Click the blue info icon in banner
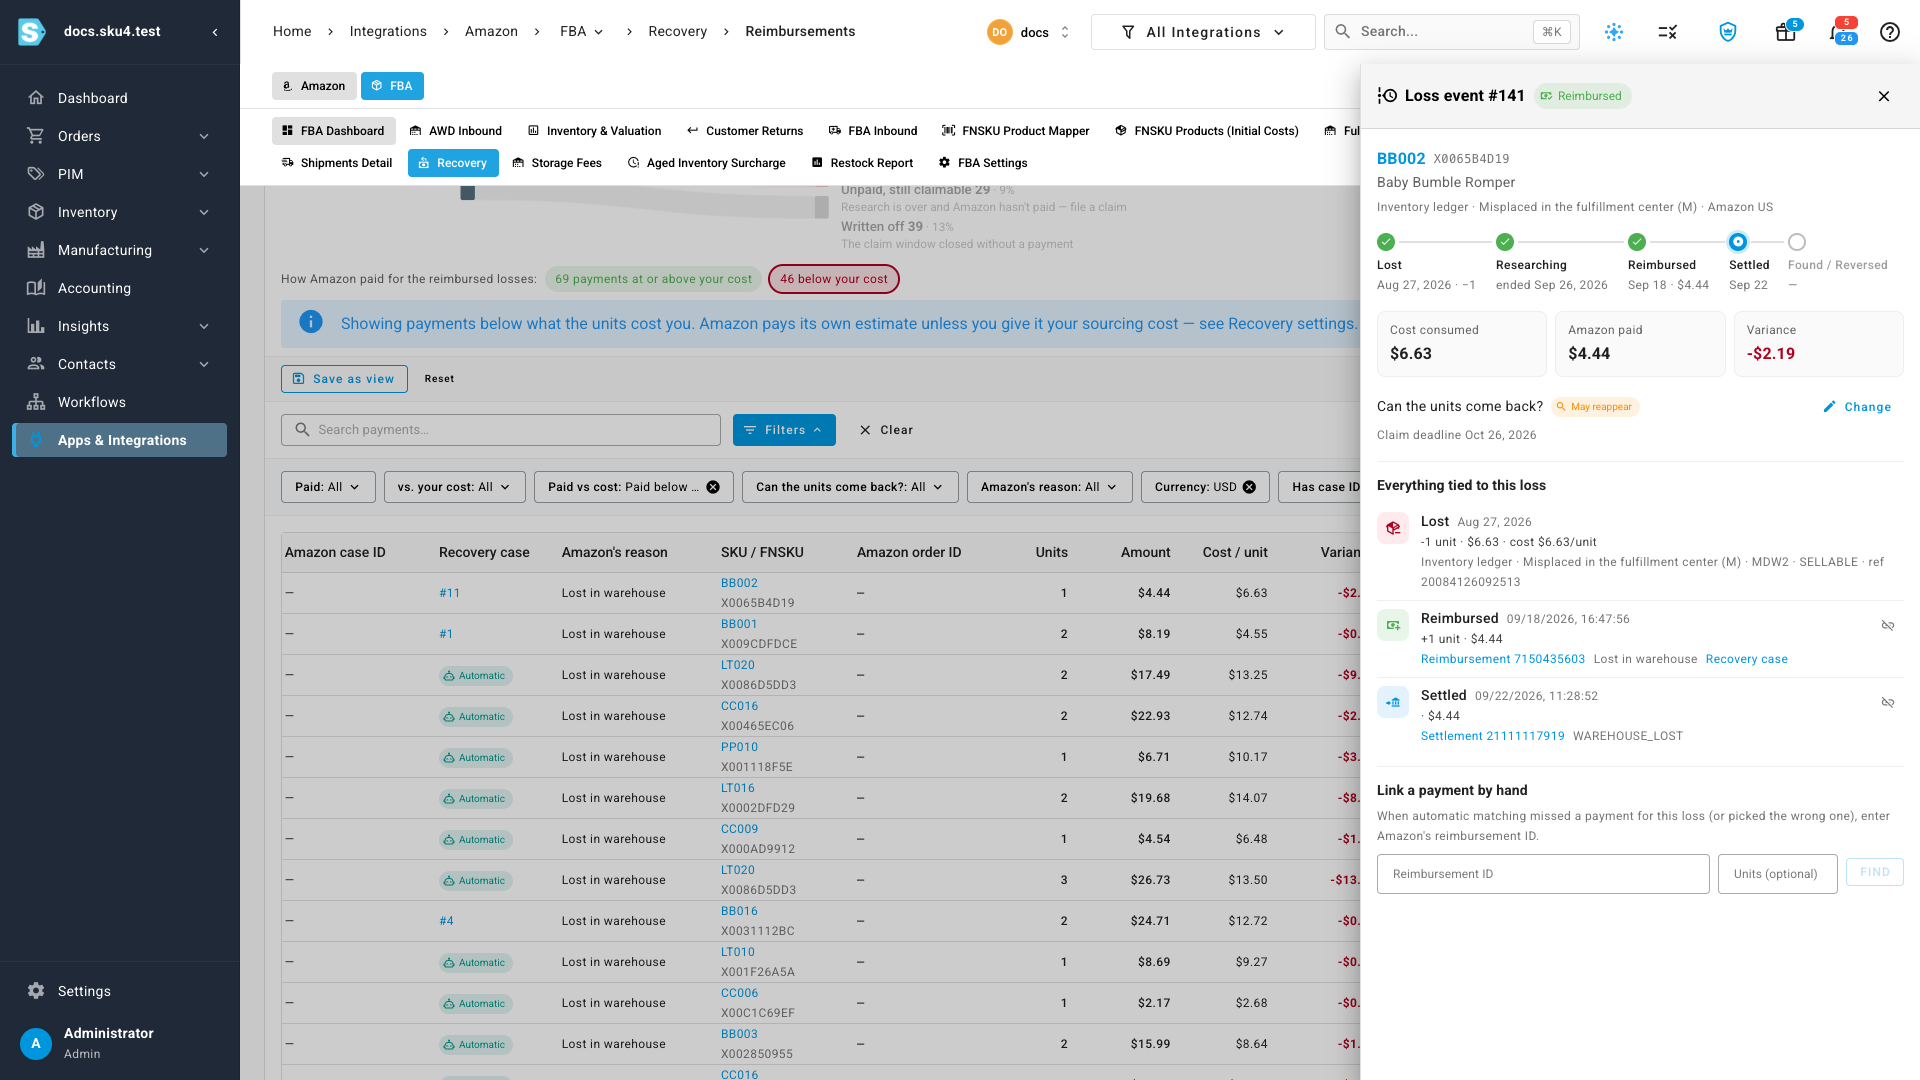The width and height of the screenshot is (1920, 1080). point(311,322)
